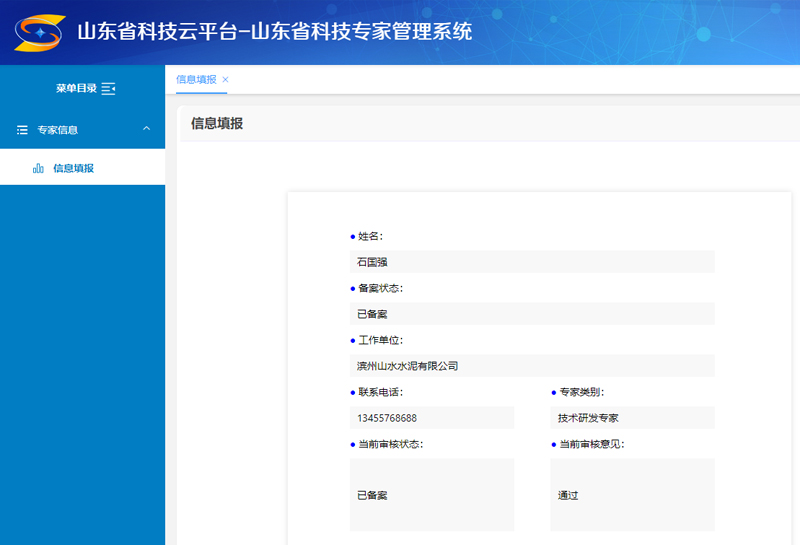Click the 当前审核意见 text area showing 通过

(x=632, y=495)
